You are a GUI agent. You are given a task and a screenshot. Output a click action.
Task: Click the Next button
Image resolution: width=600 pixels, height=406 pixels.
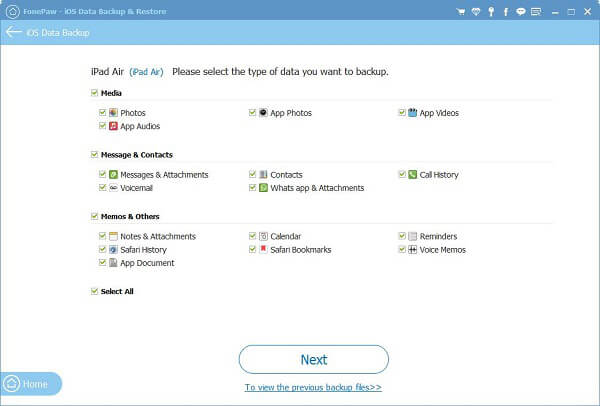(314, 359)
